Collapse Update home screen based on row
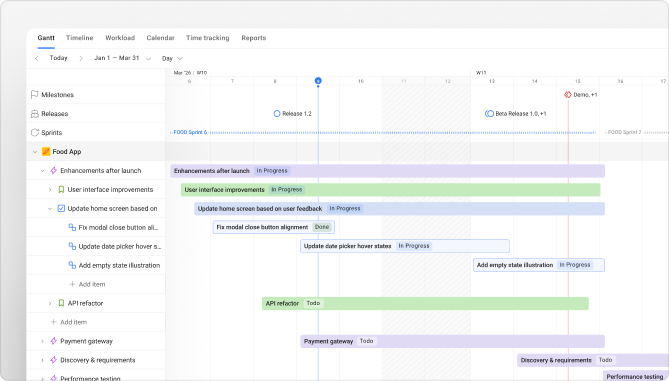Viewport: 669px width, 381px height. tap(50, 209)
